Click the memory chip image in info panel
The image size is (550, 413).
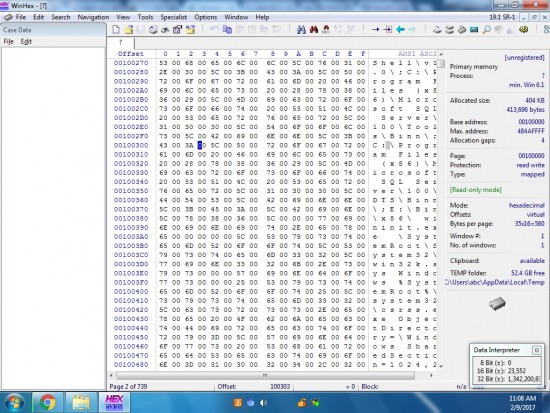[497, 304]
